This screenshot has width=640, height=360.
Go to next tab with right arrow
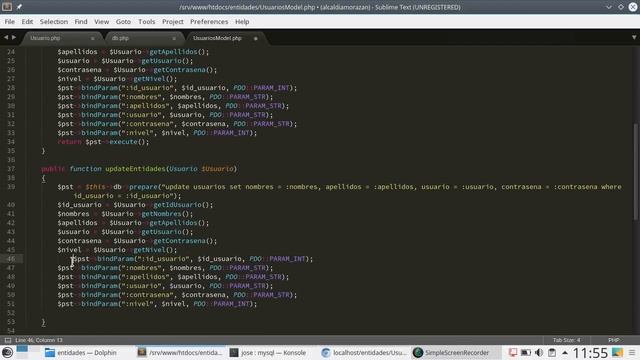14,38
